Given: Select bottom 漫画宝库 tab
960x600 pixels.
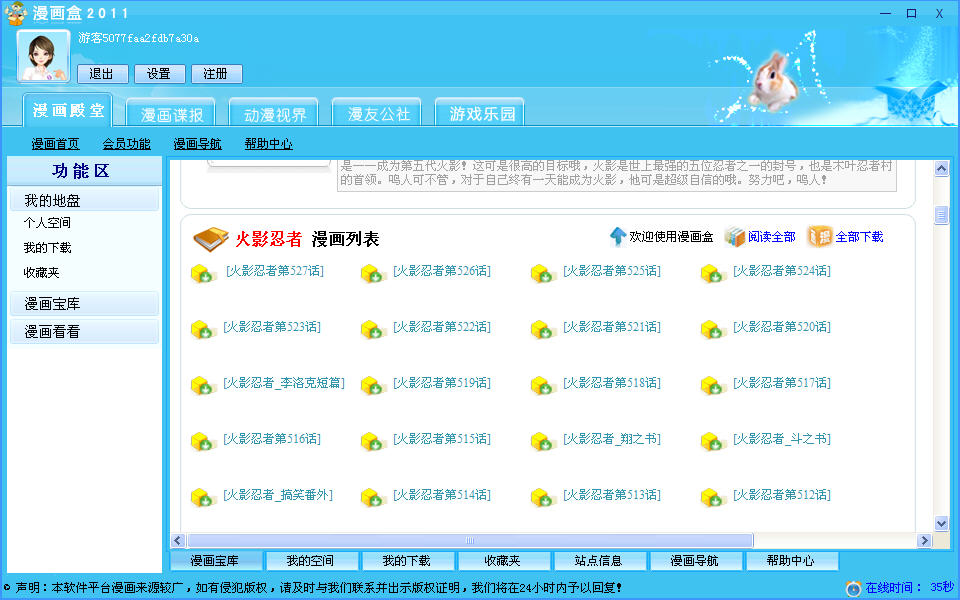Looking at the screenshot, I should coord(215,560).
